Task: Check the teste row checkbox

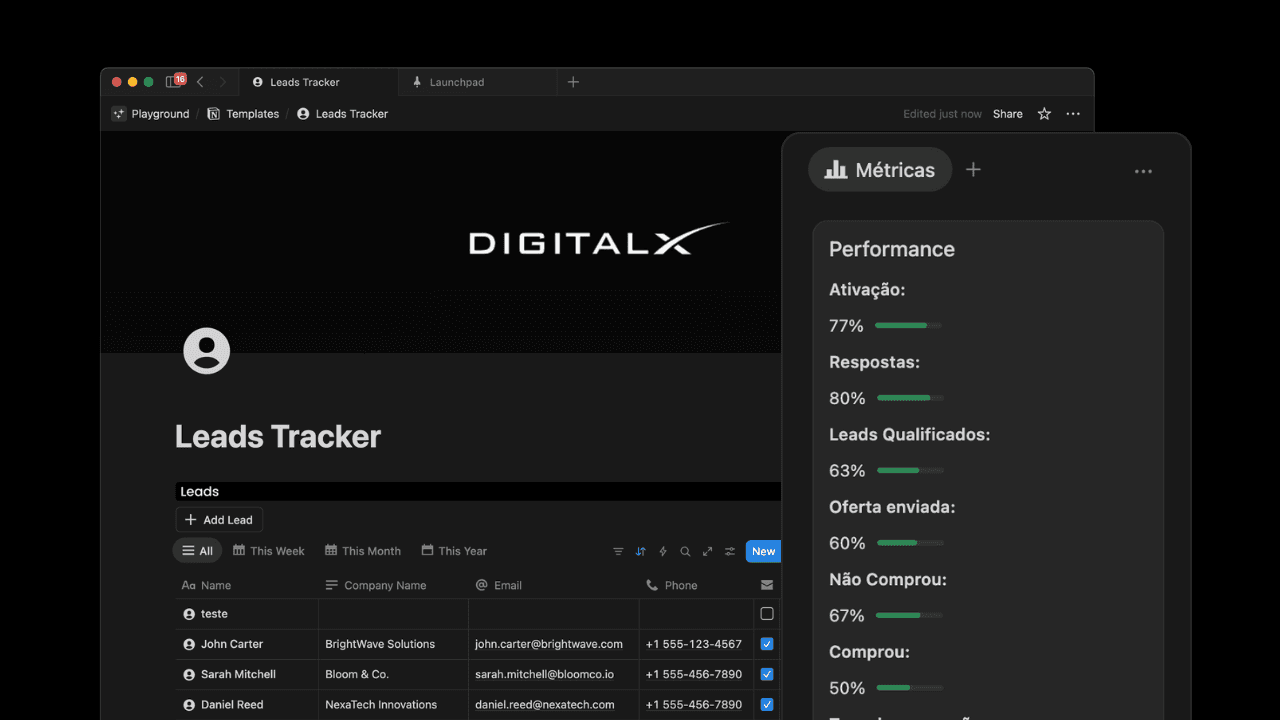Action: pyautogui.click(x=767, y=614)
